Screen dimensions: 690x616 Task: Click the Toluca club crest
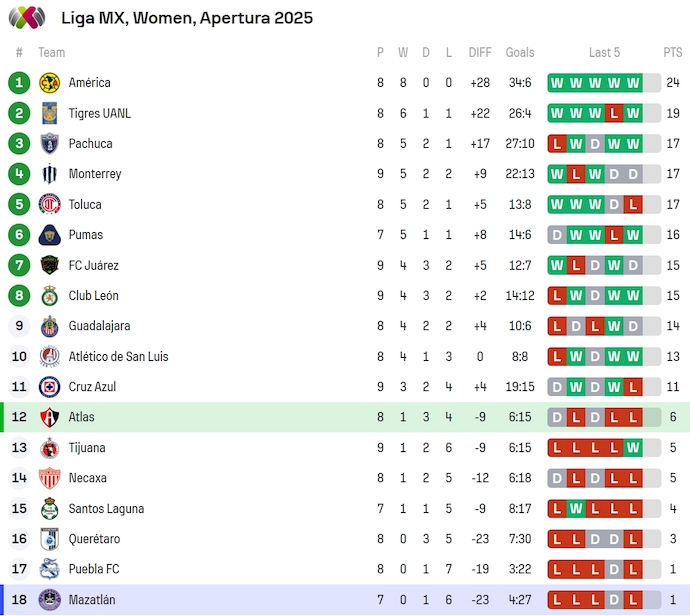(49, 205)
